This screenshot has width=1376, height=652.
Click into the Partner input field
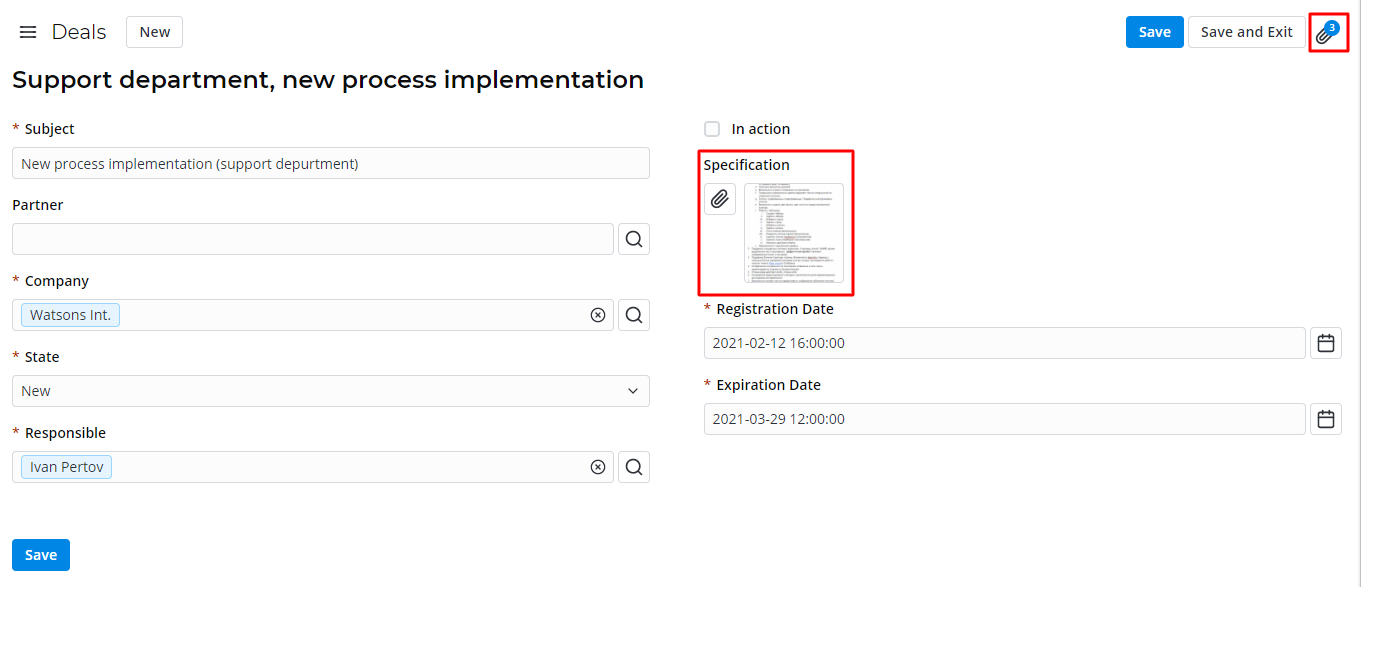click(x=313, y=239)
